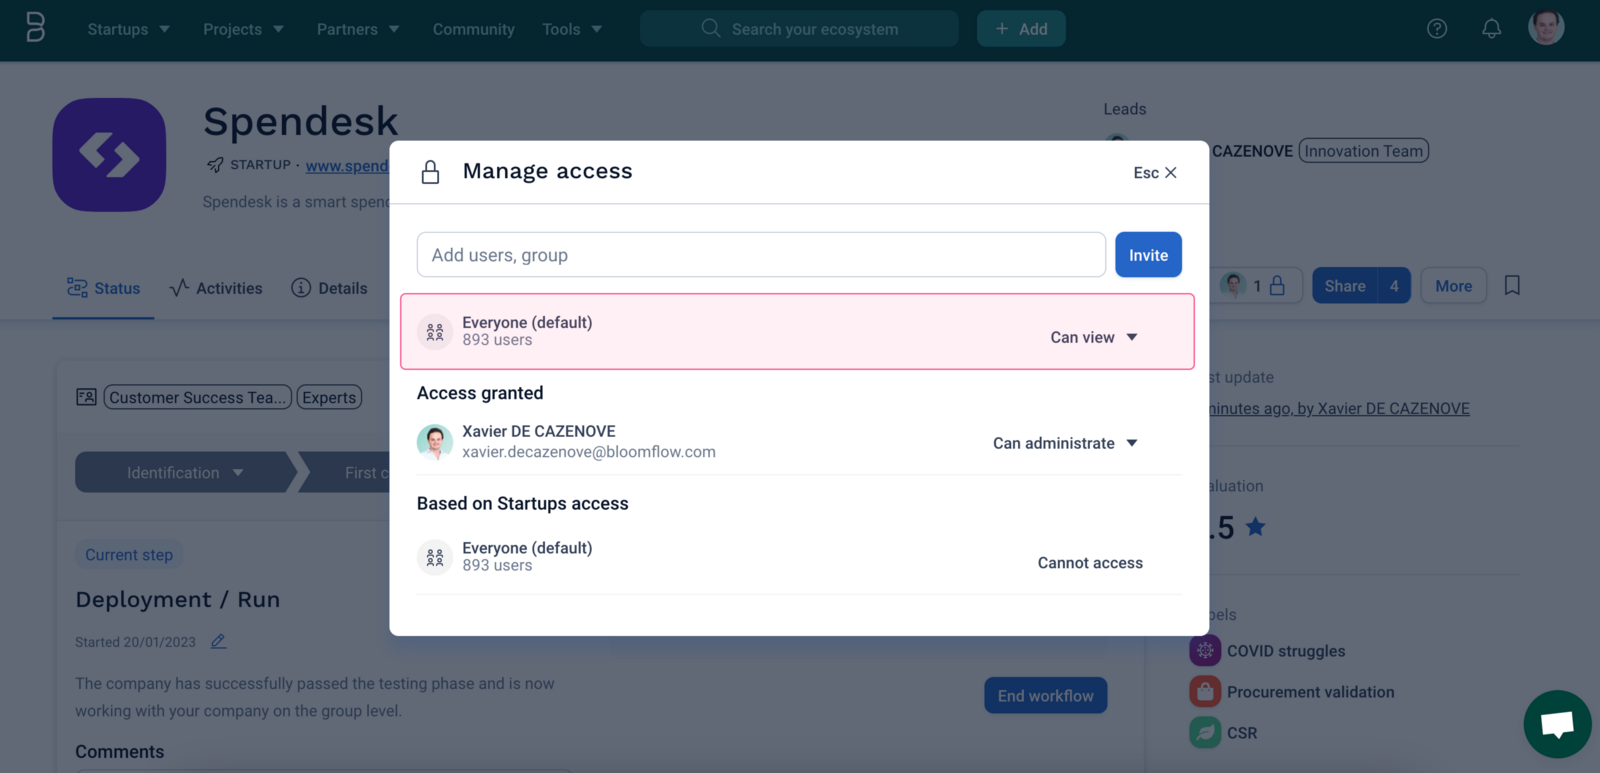
Task: Open the user profile avatar menu
Action: click(x=1546, y=27)
